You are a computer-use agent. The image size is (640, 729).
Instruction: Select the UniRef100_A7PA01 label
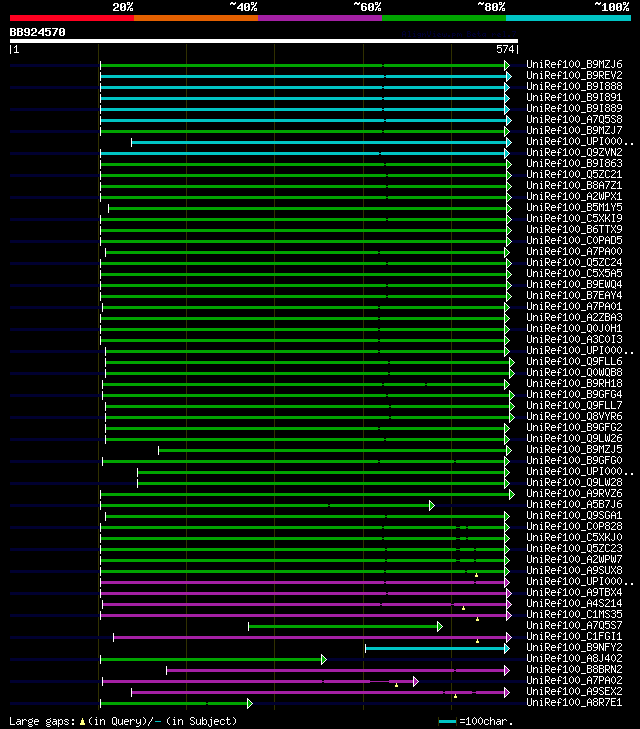[574, 306]
